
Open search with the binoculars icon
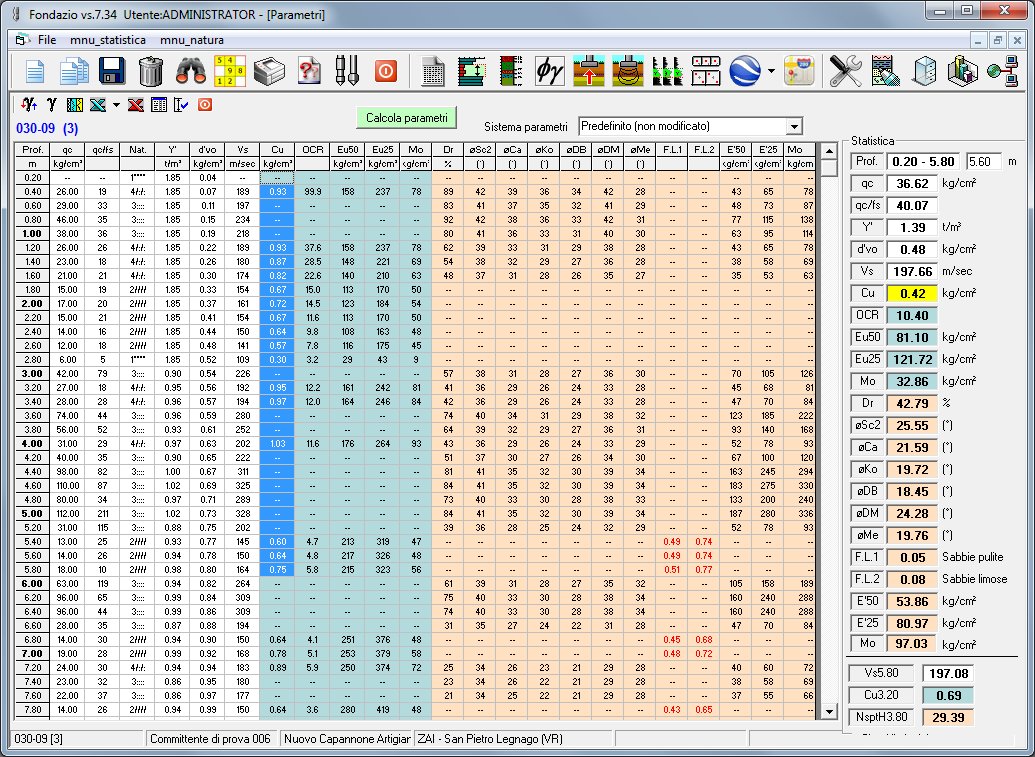[x=191, y=71]
